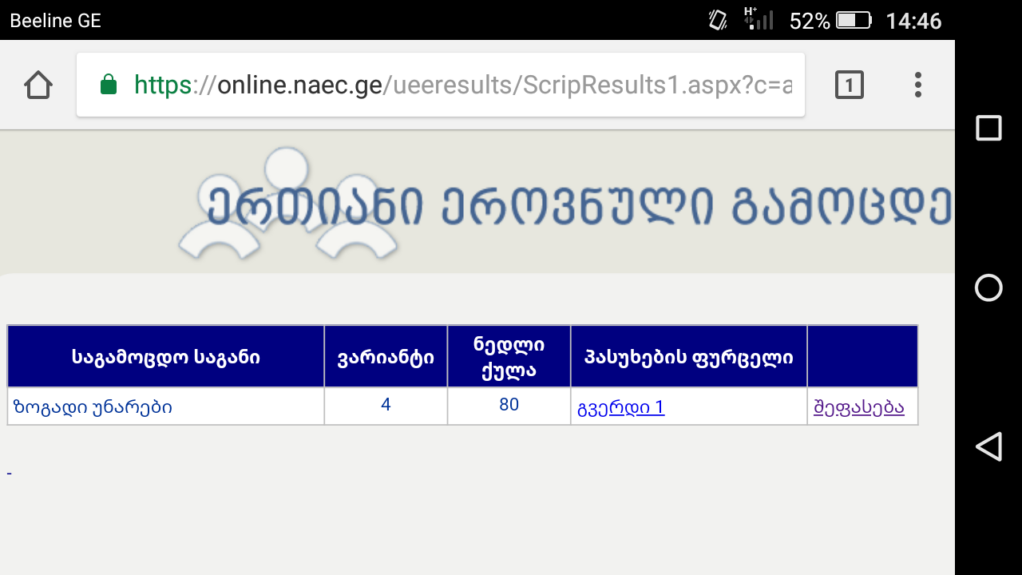This screenshot has height=575, width=1022.
Task: Tap the people logo in page banner
Action: click(287, 204)
